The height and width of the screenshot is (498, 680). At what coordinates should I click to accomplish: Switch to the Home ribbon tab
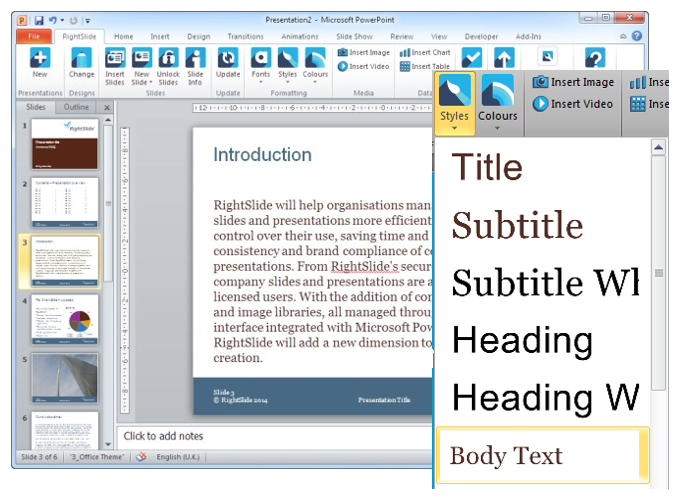tap(124, 36)
